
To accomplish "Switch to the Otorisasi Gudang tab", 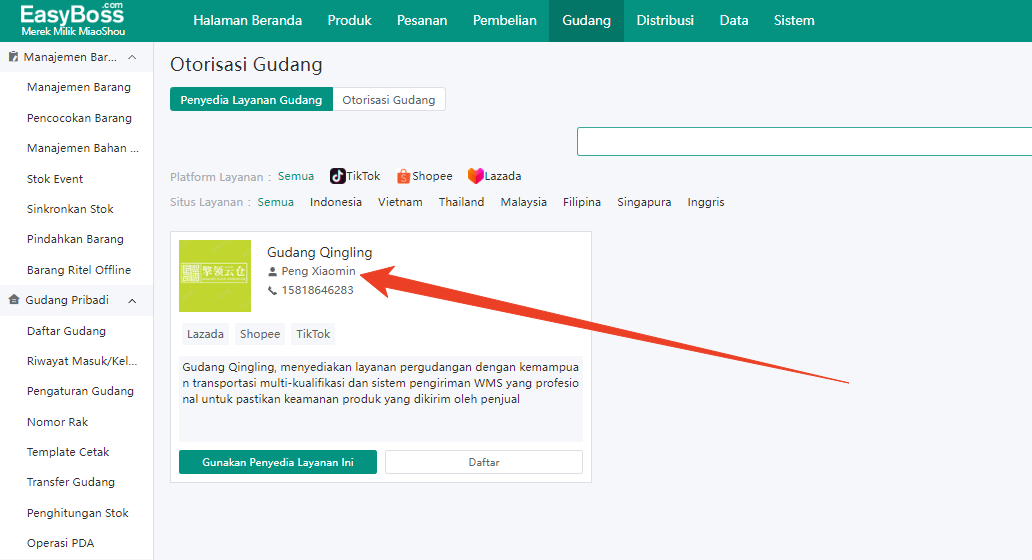I will click(389, 99).
